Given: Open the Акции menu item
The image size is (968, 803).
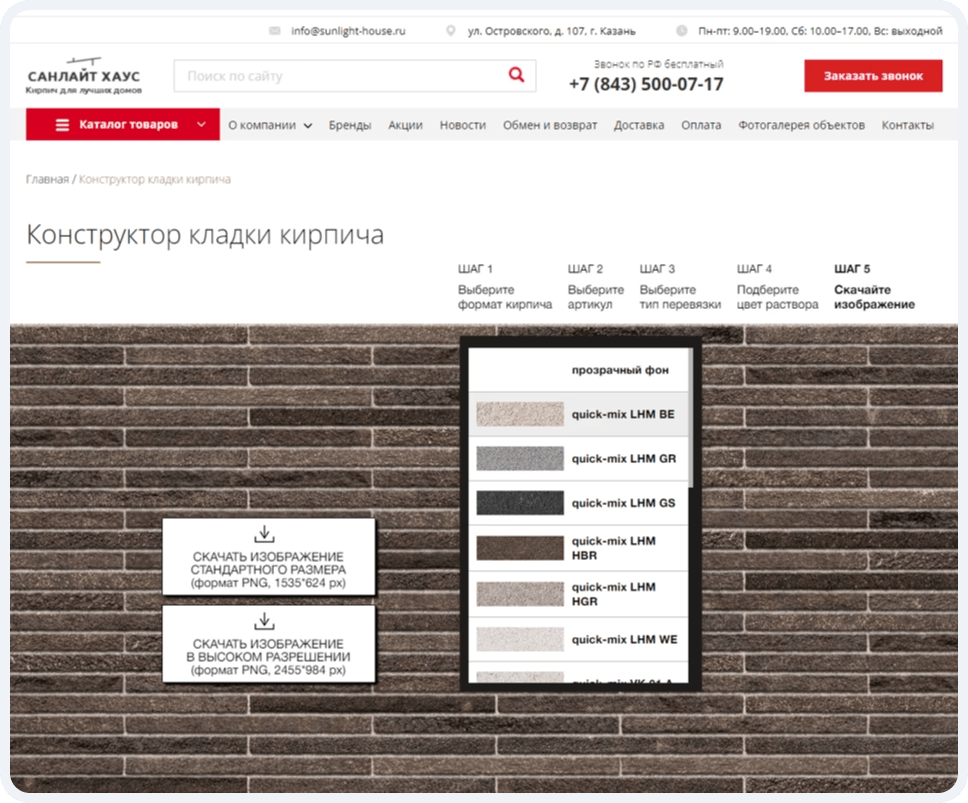Looking at the screenshot, I should [x=405, y=125].
